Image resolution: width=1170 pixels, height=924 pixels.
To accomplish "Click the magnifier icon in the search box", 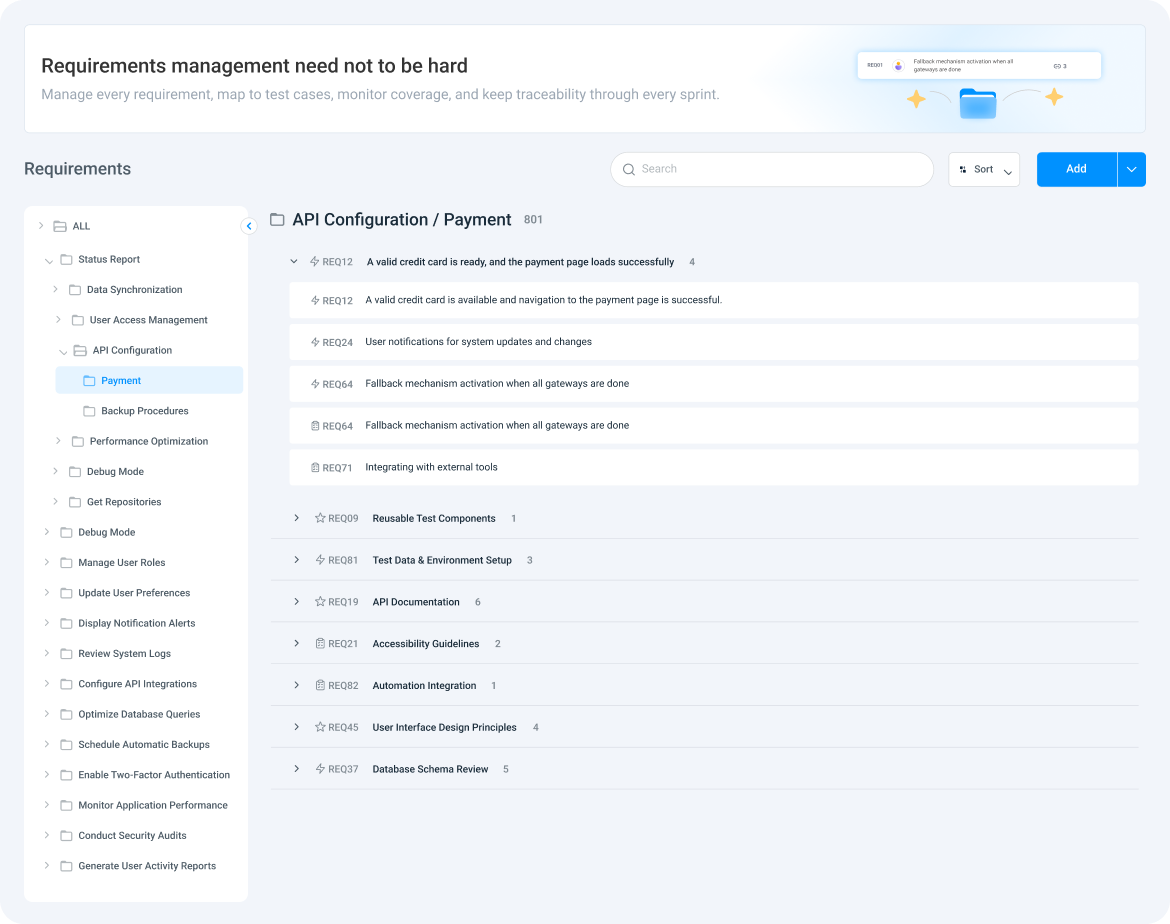I will coord(629,170).
